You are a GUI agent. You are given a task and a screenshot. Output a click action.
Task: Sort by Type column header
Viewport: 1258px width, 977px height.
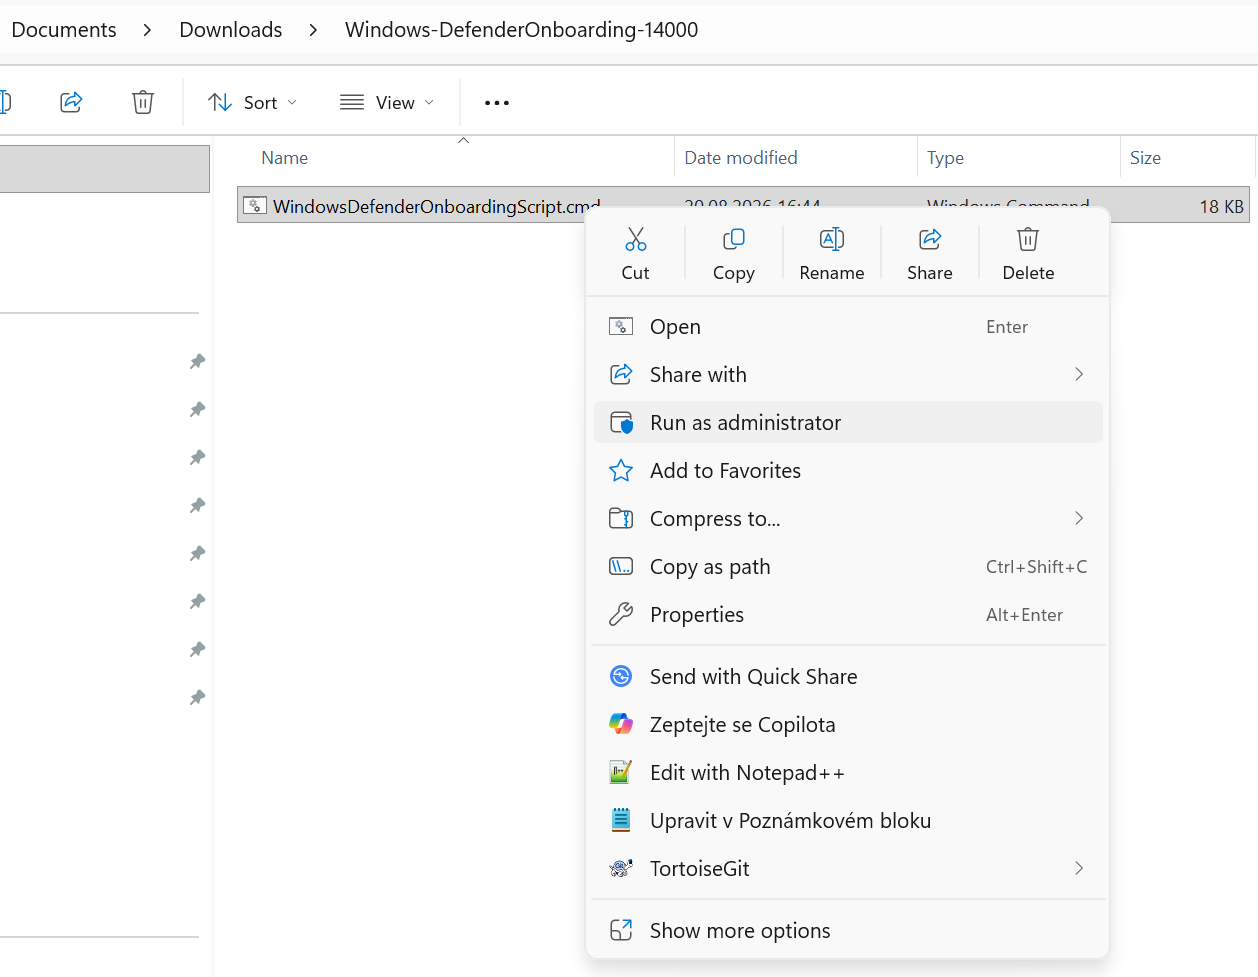[945, 158]
